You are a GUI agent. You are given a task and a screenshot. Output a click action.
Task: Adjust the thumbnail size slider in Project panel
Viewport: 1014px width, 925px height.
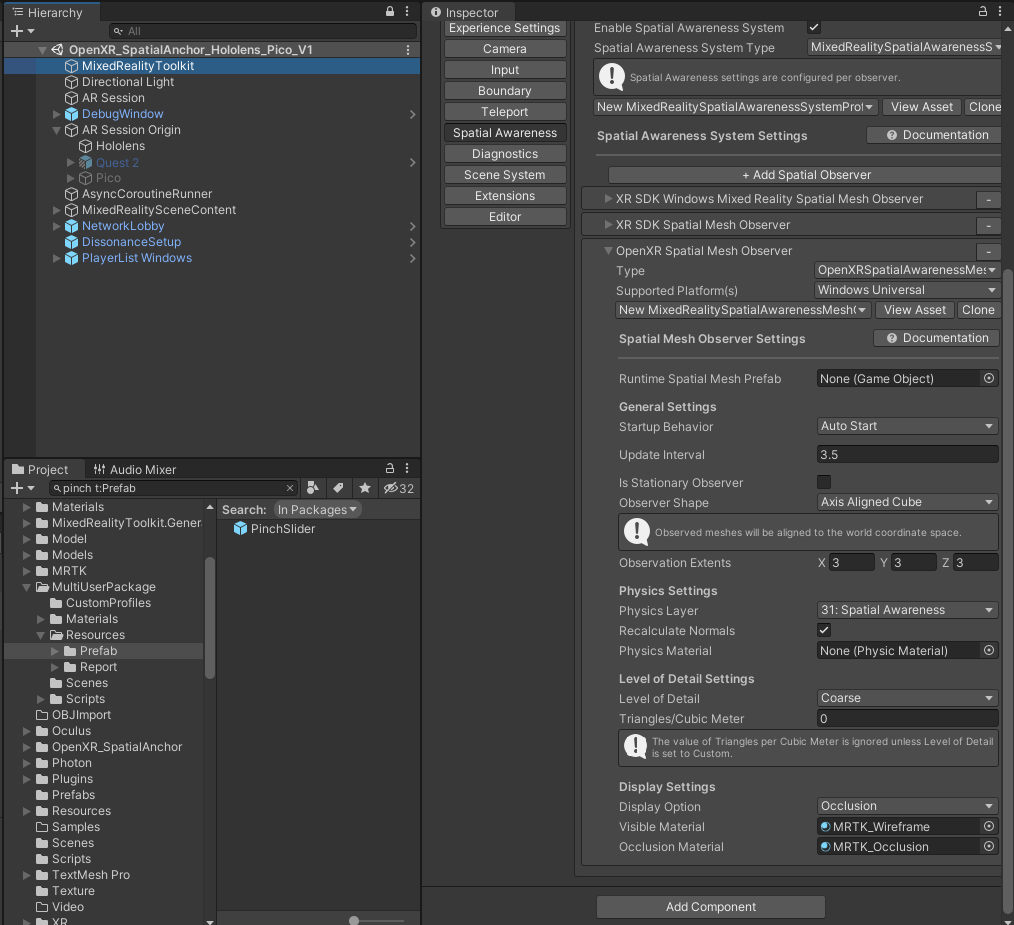click(x=353, y=918)
